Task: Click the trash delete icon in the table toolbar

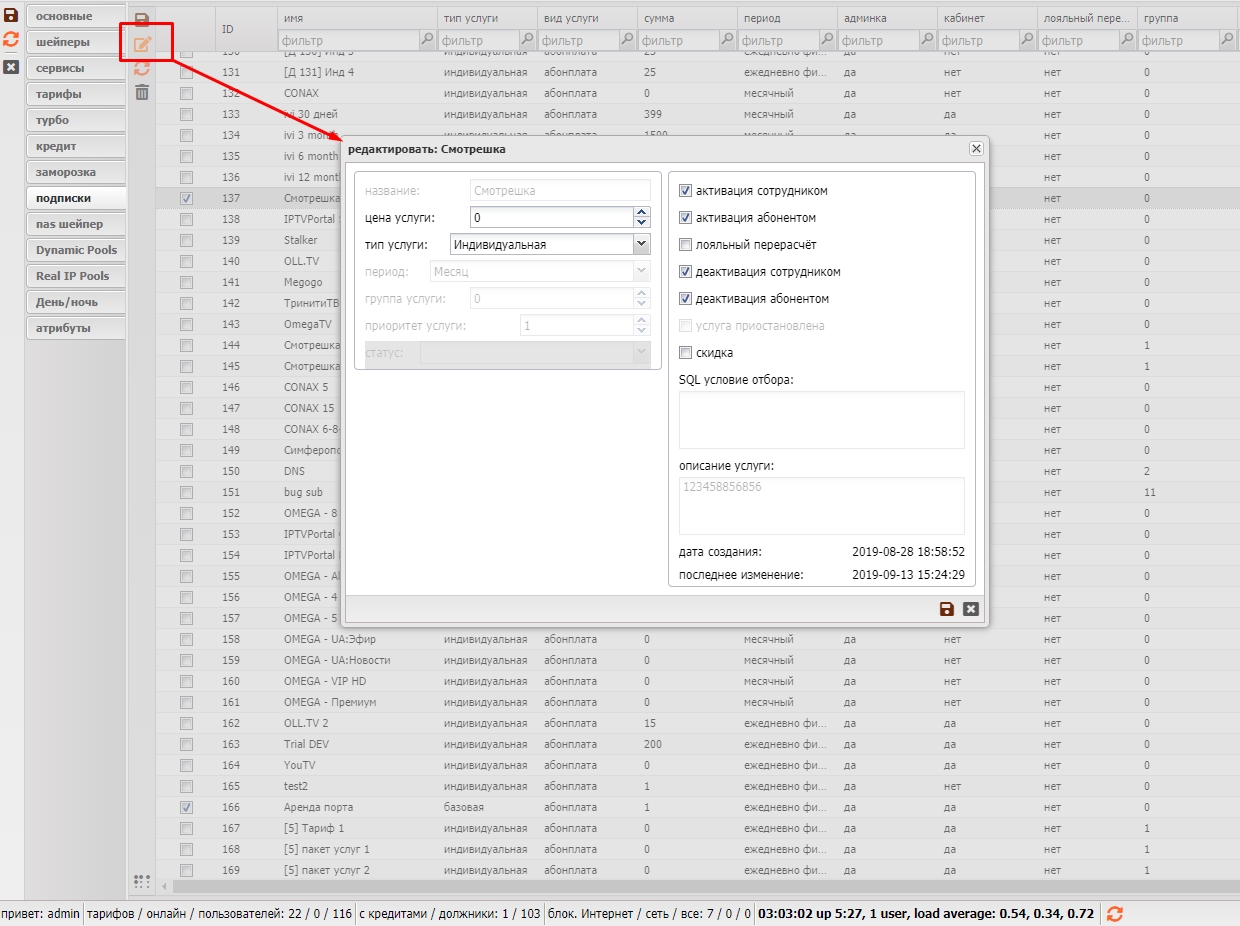Action: click(142, 92)
